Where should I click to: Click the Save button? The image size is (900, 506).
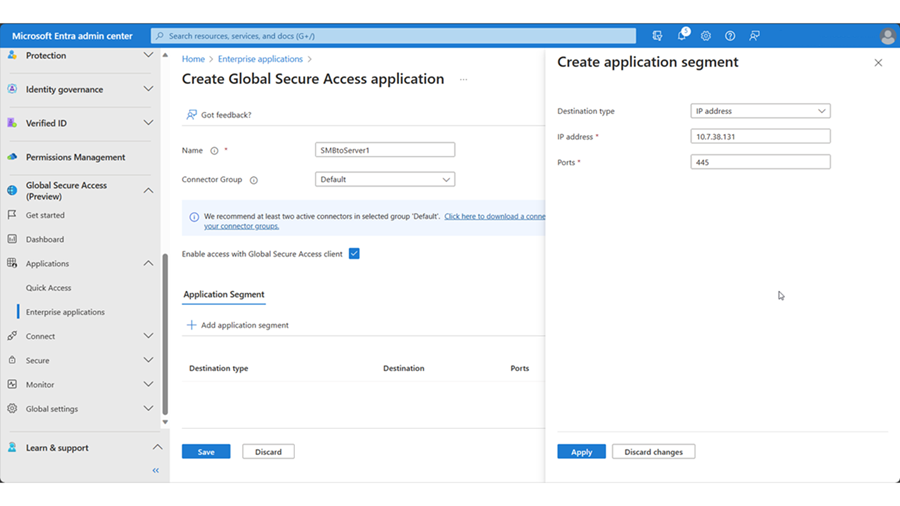206,451
